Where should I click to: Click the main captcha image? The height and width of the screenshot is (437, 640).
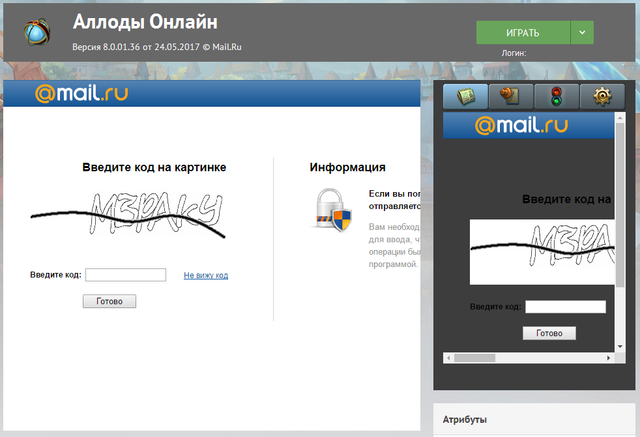[x=127, y=215]
